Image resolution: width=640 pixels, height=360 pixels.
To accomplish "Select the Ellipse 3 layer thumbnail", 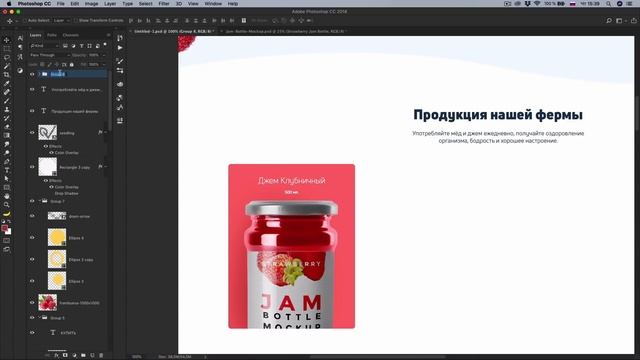I will click(x=57, y=281).
